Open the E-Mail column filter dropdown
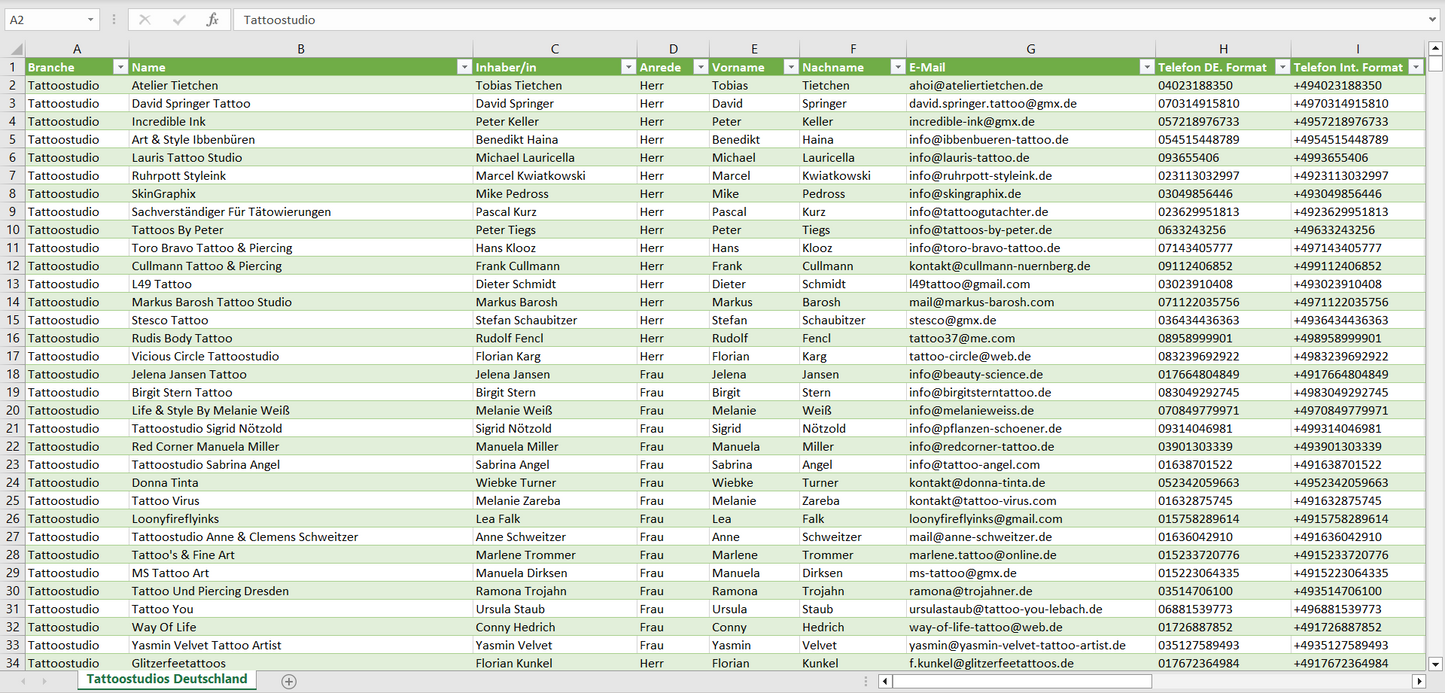Screen dimensions: 1445x693 click(1146, 67)
